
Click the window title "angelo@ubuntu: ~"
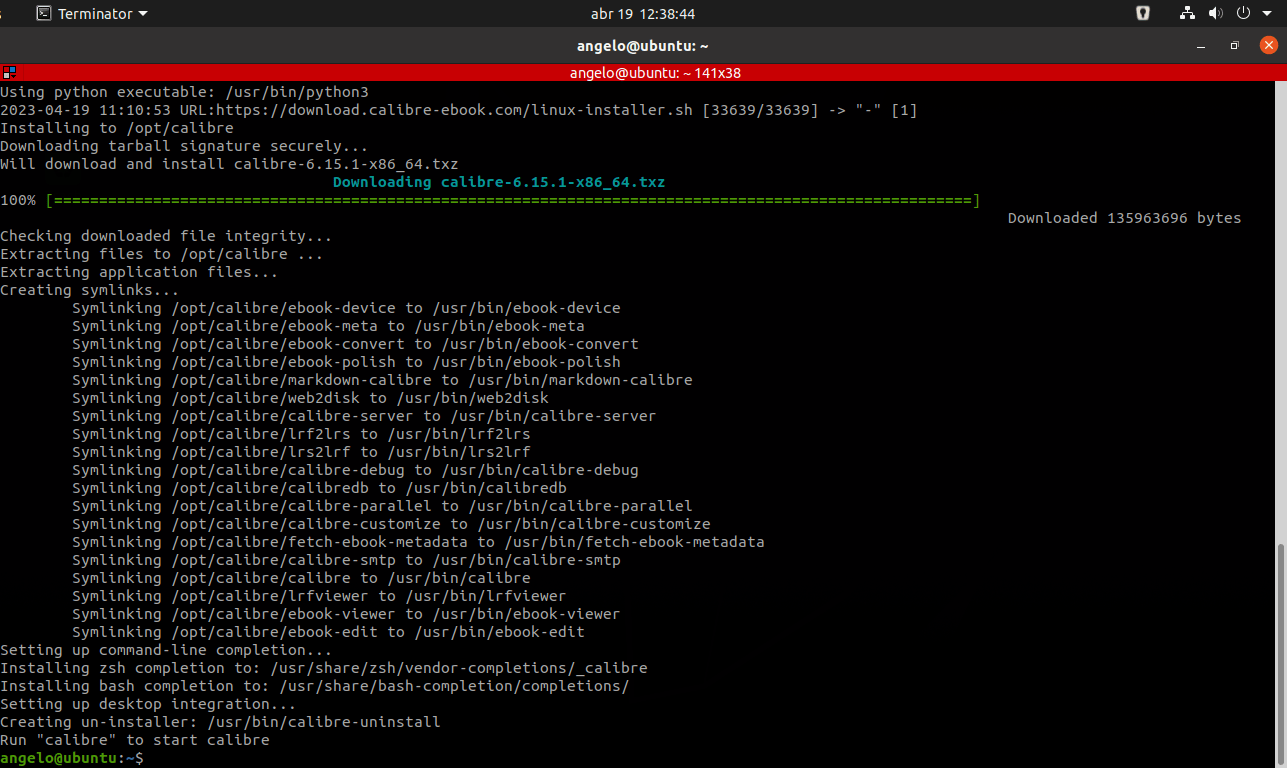tap(643, 46)
